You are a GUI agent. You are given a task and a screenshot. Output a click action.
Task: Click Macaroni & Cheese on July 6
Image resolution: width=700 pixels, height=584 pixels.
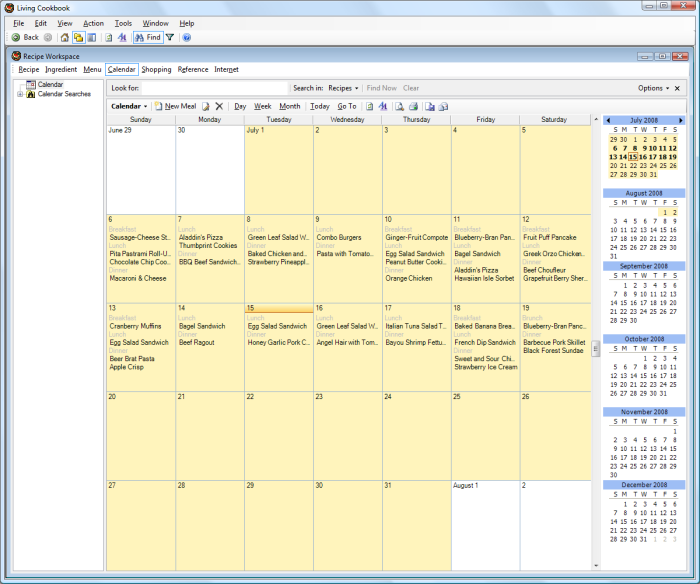[138, 278]
